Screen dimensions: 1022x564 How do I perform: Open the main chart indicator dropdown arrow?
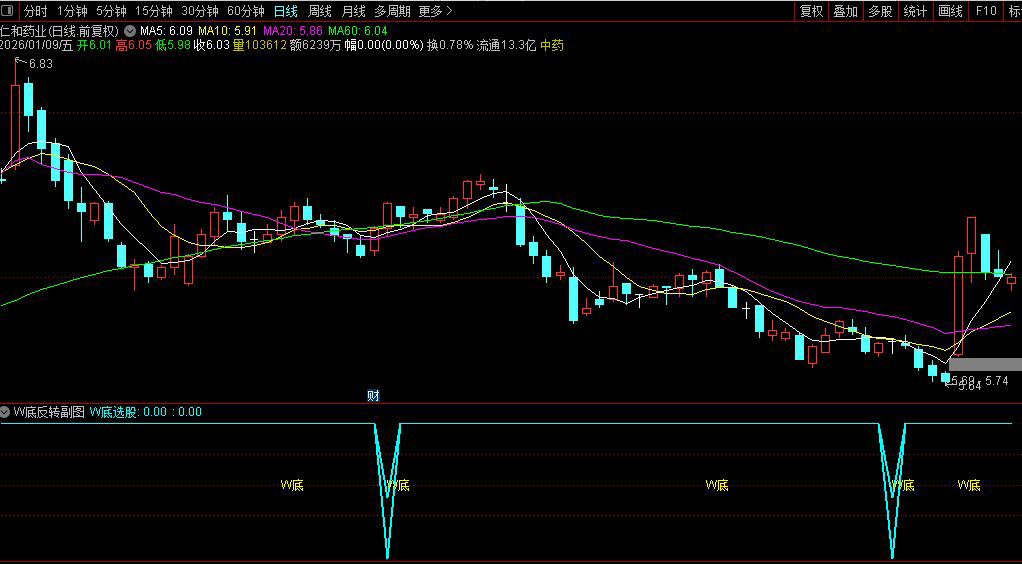click(129, 30)
